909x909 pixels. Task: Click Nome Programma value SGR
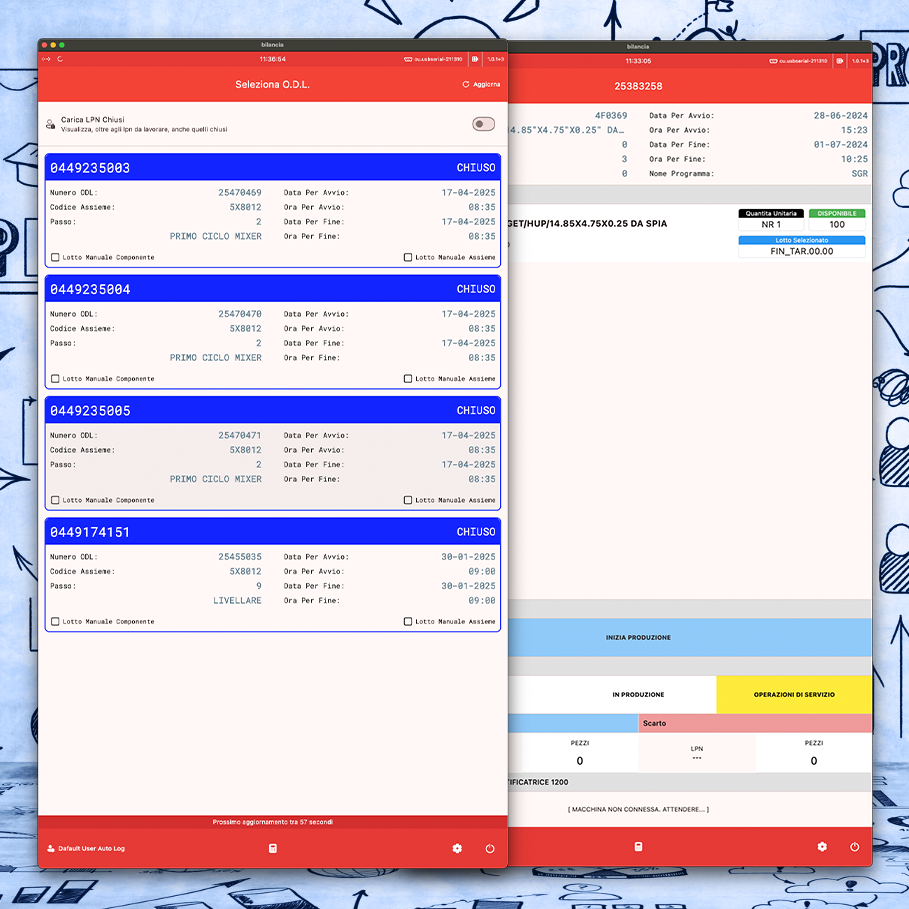tap(860, 173)
